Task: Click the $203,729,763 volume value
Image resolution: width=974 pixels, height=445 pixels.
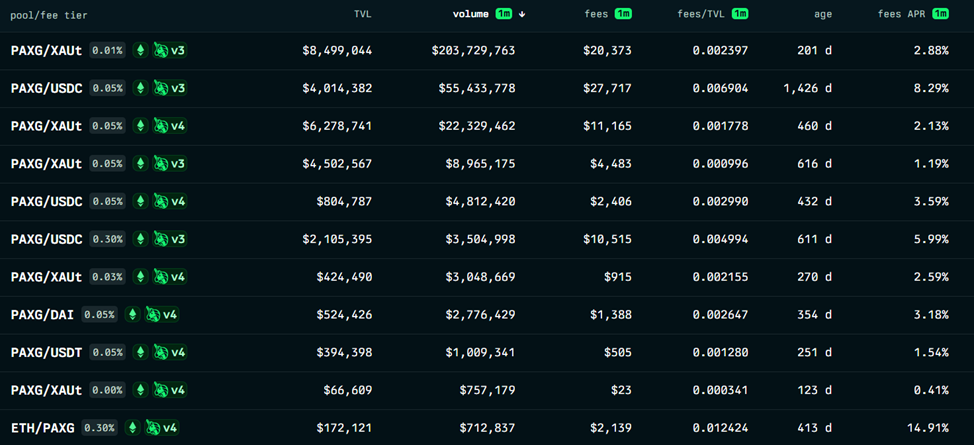Action: pyautogui.click(x=473, y=51)
